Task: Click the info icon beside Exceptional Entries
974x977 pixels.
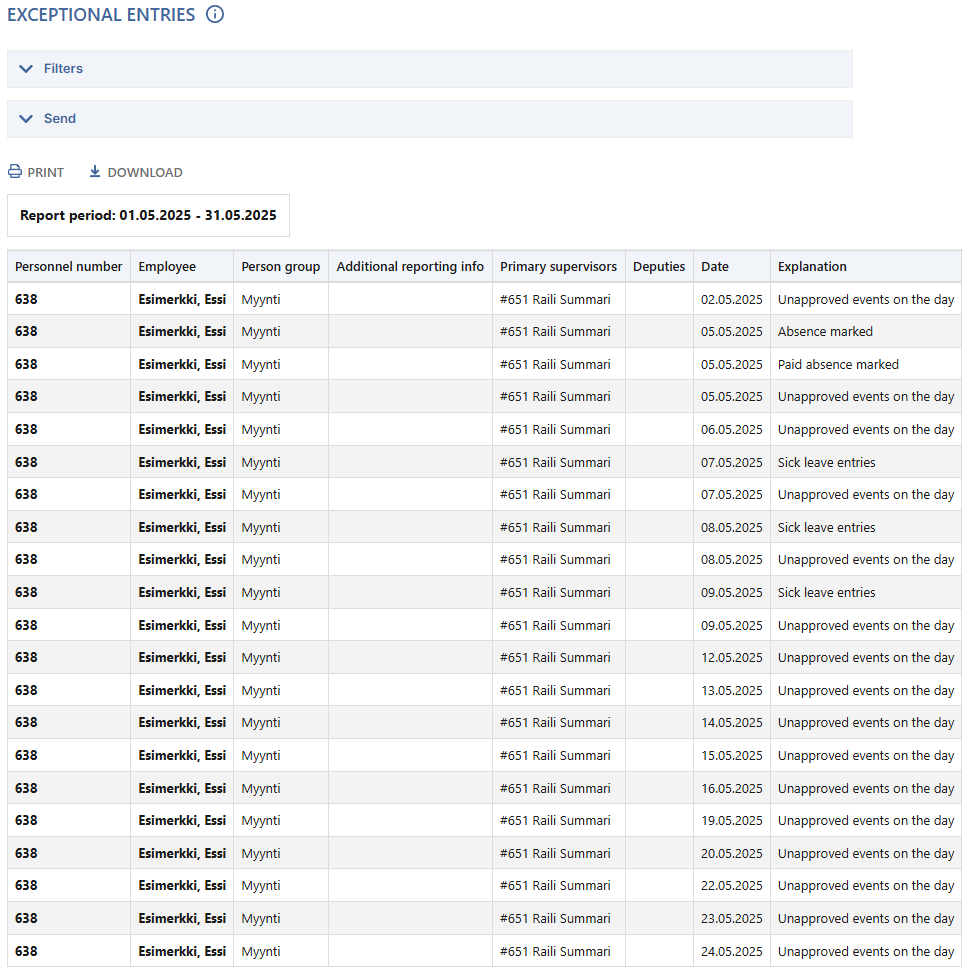Action: 215,14
